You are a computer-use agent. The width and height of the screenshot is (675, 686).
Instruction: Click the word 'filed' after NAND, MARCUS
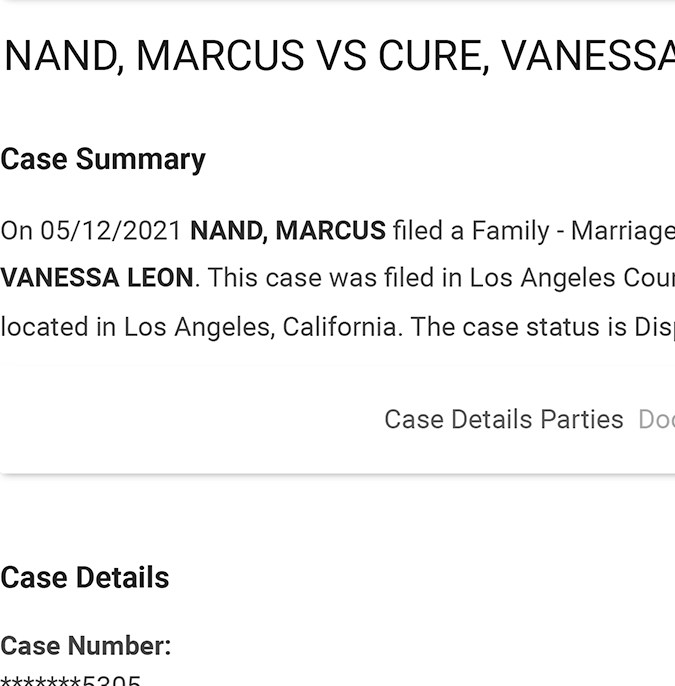(417, 231)
